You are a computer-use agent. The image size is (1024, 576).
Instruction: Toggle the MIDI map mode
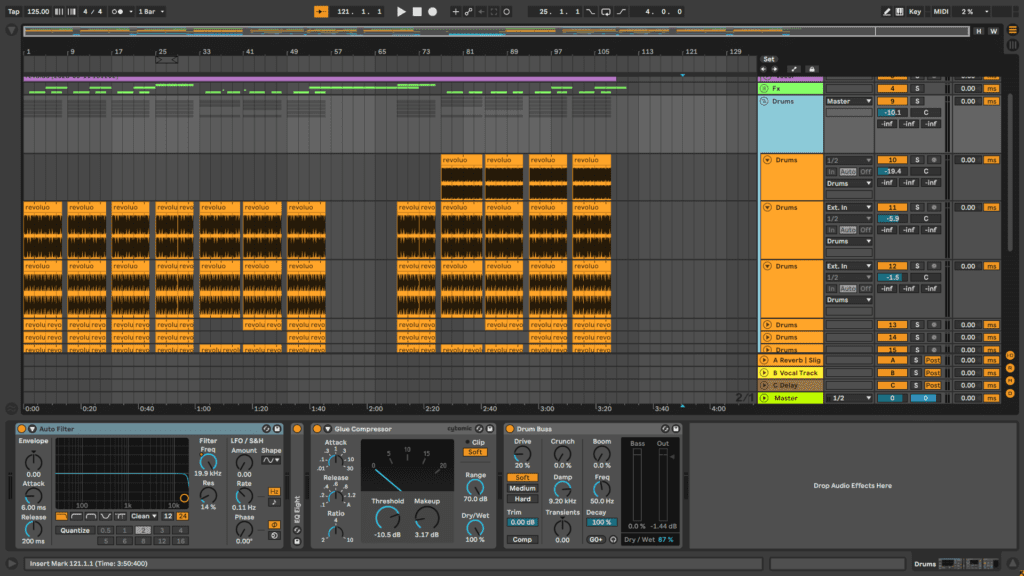click(x=941, y=12)
